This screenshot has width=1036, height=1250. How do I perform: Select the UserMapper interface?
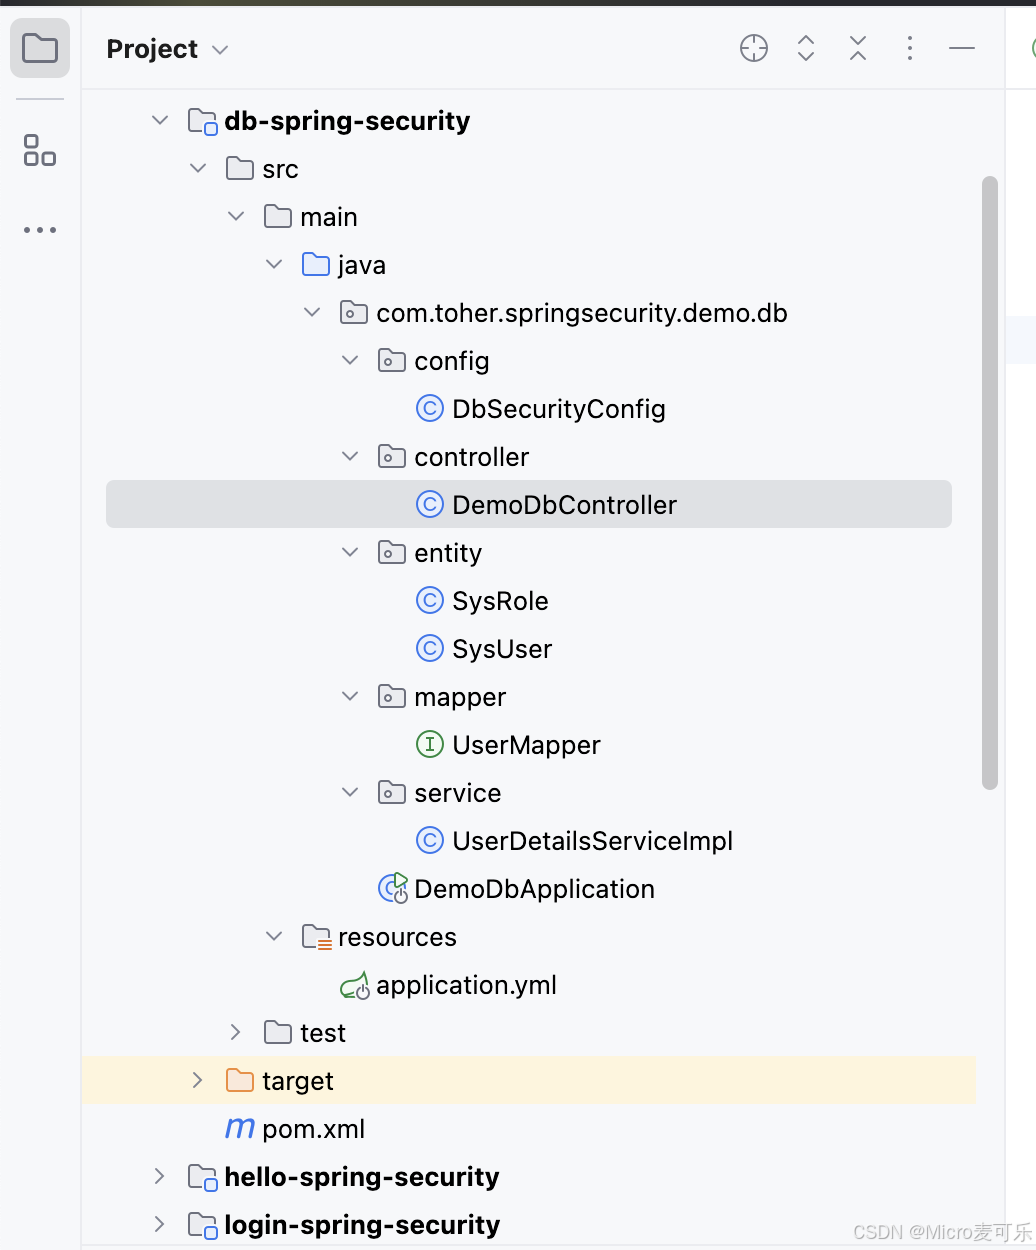pos(526,745)
